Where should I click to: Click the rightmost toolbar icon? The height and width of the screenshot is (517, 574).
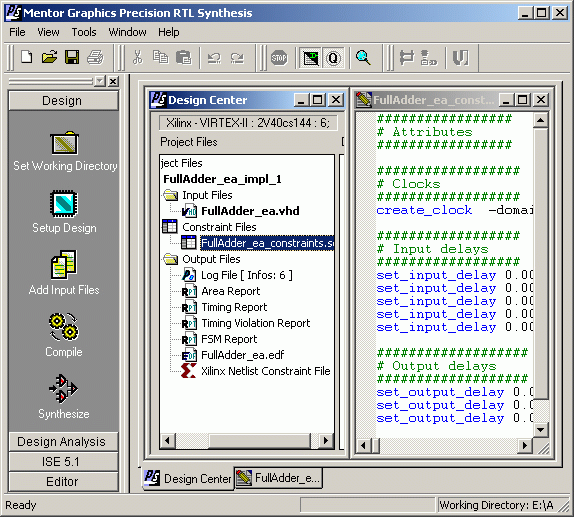click(461, 57)
